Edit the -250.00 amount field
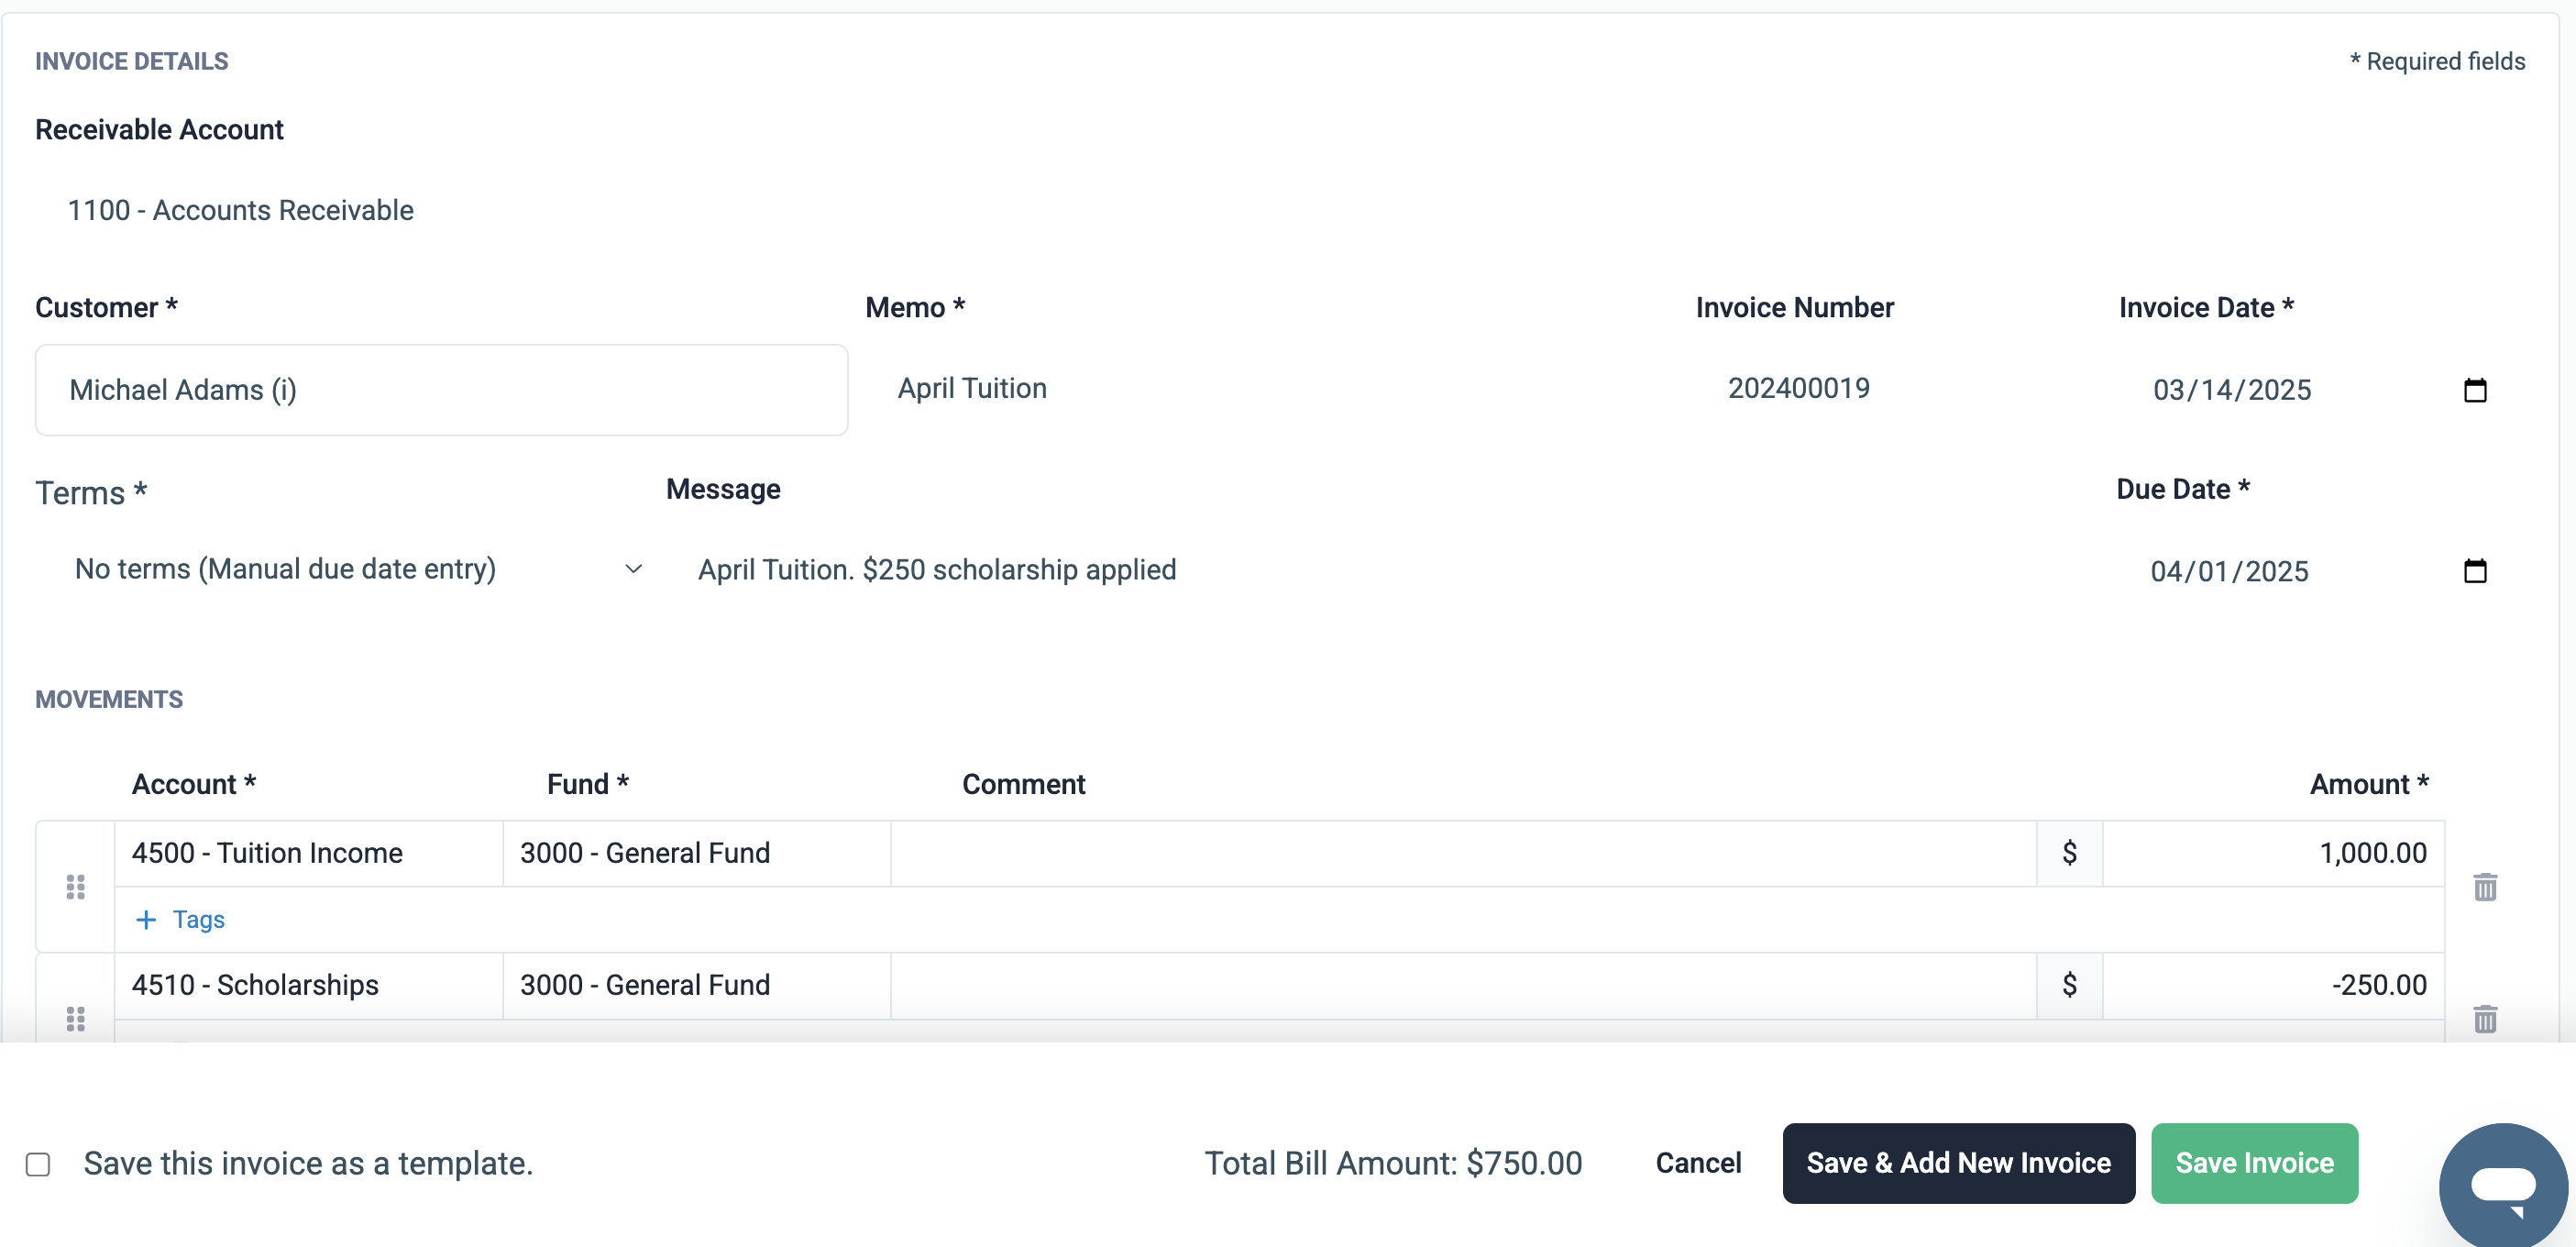Viewport: 2576px width, 1247px height. pos(2273,985)
